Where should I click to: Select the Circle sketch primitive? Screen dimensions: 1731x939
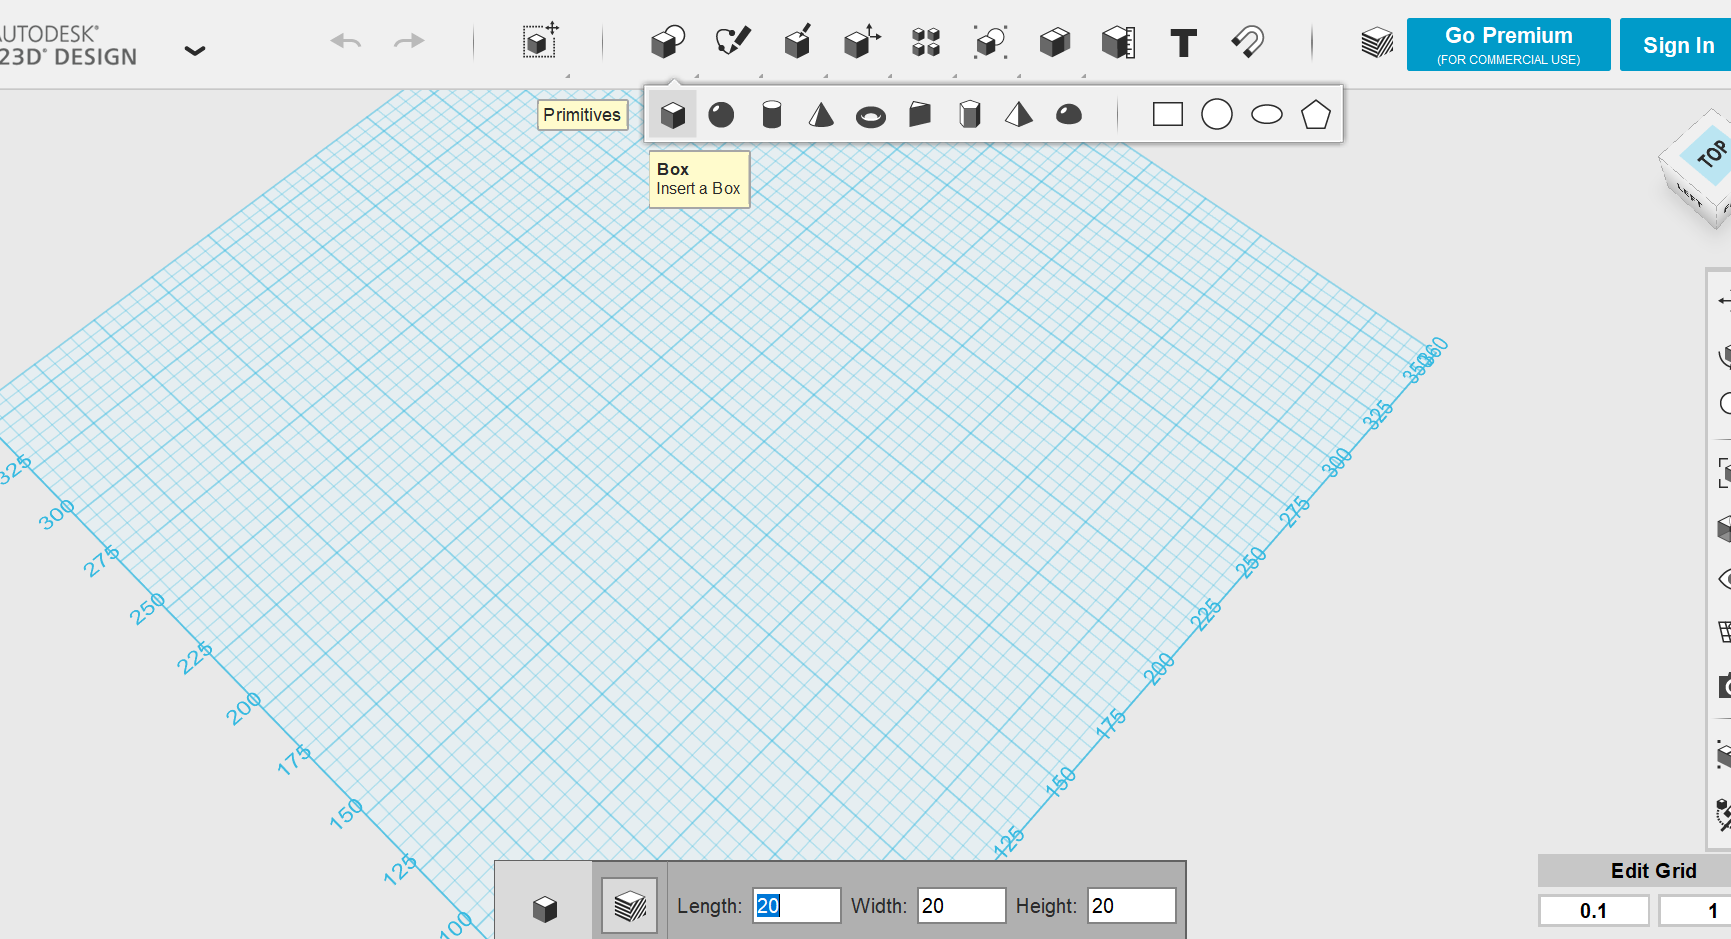click(1217, 115)
